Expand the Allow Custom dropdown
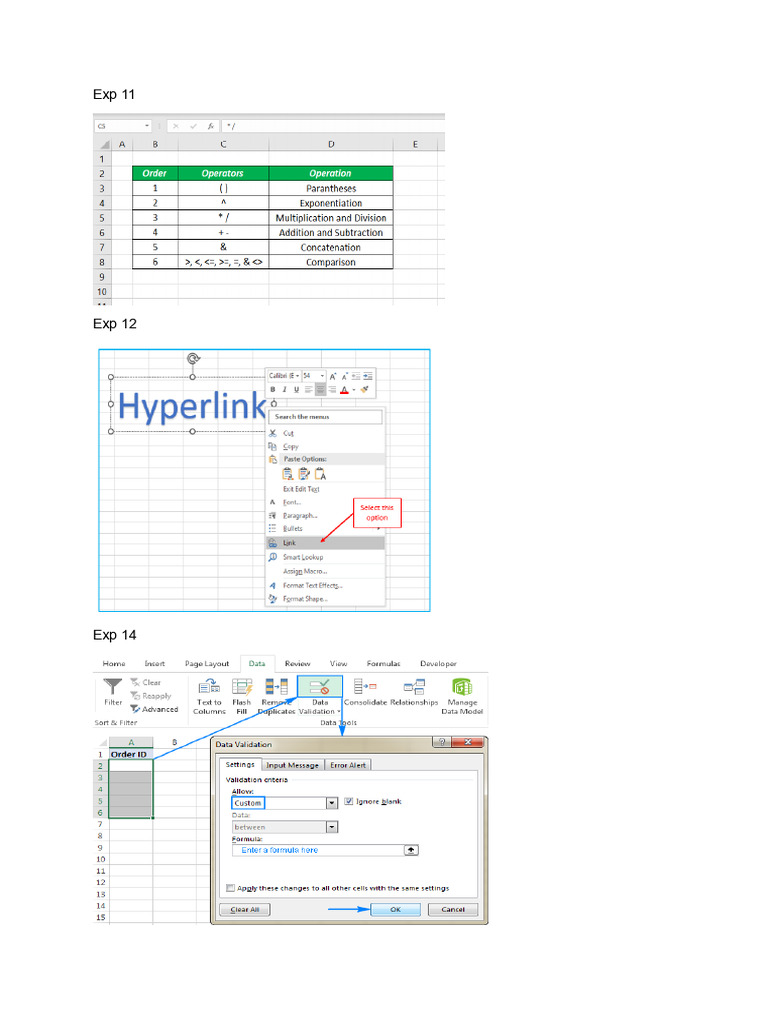Viewport: 768px width, 1024px height. tap(332, 803)
